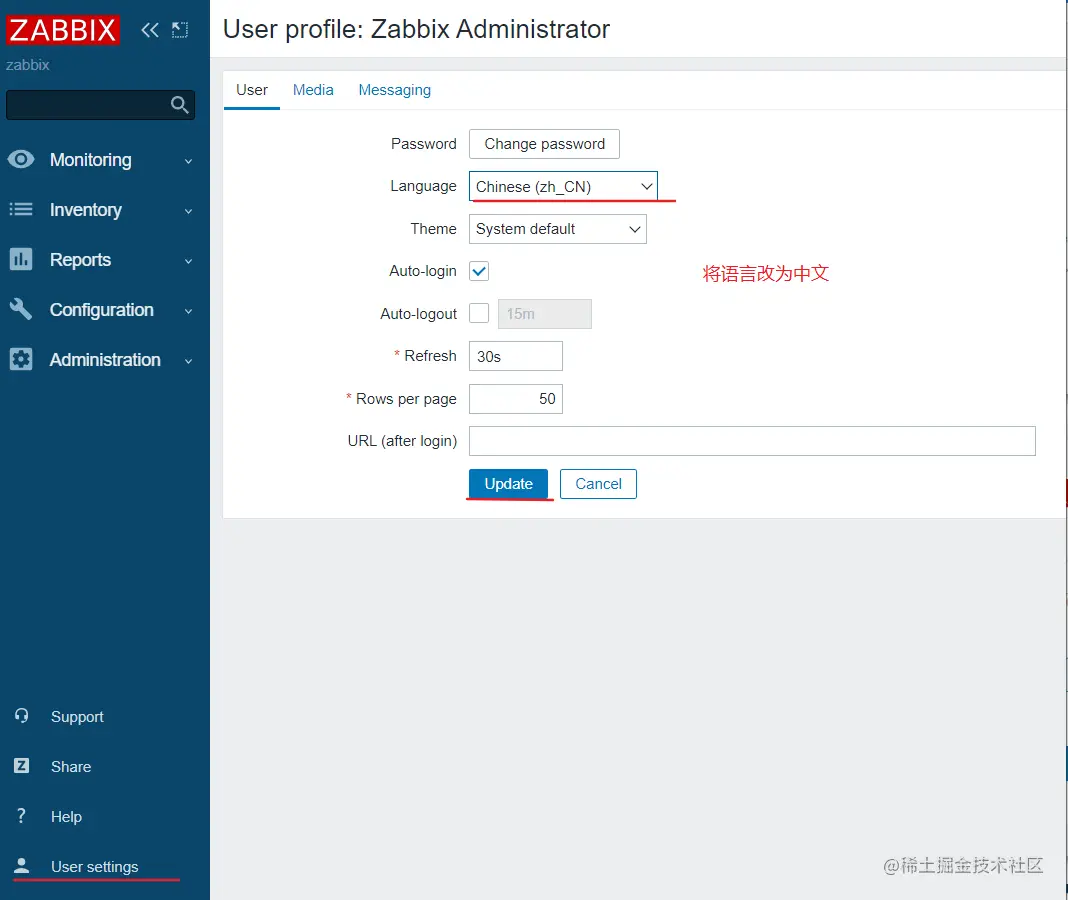Click the search magnifier icon
Screen dimensions: 1068x900
(x=179, y=105)
